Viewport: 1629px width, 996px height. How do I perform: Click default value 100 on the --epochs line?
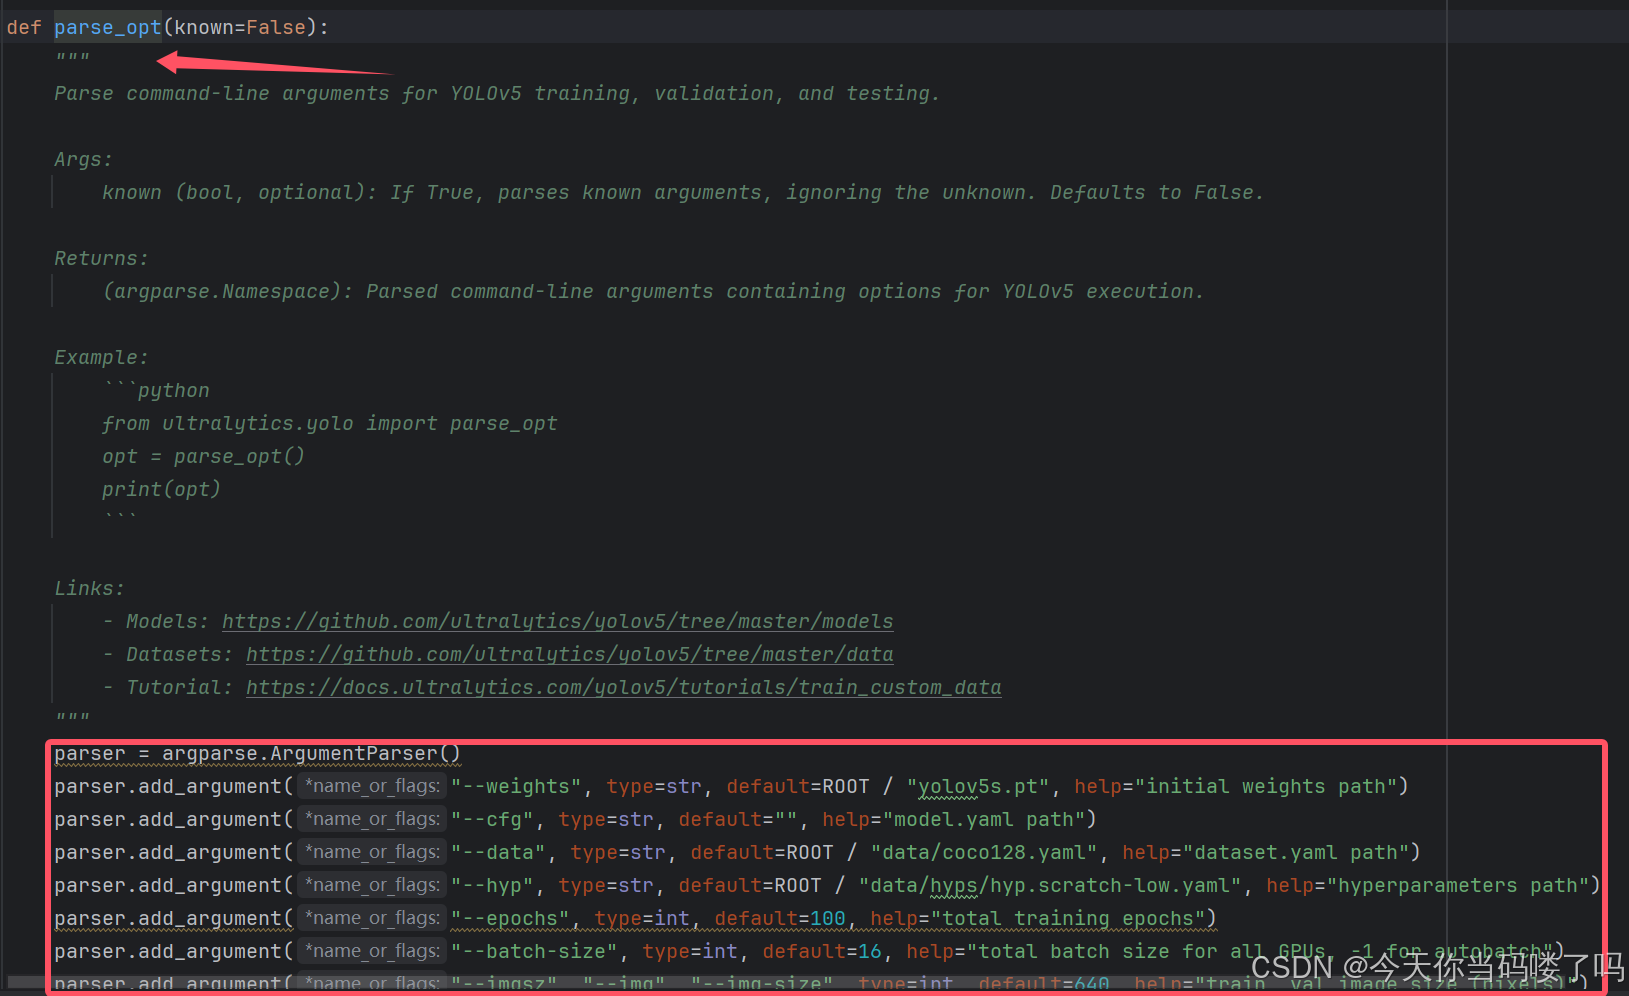coord(828,918)
